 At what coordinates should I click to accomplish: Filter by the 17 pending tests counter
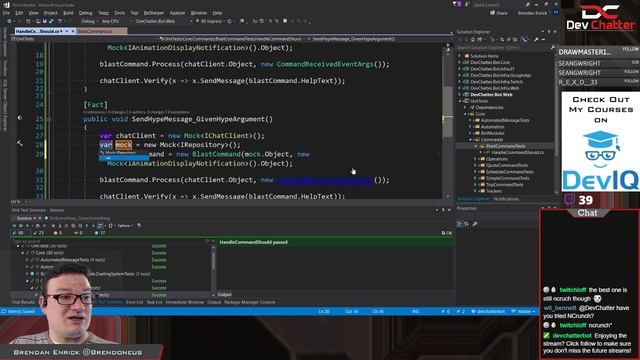click(x=100, y=233)
